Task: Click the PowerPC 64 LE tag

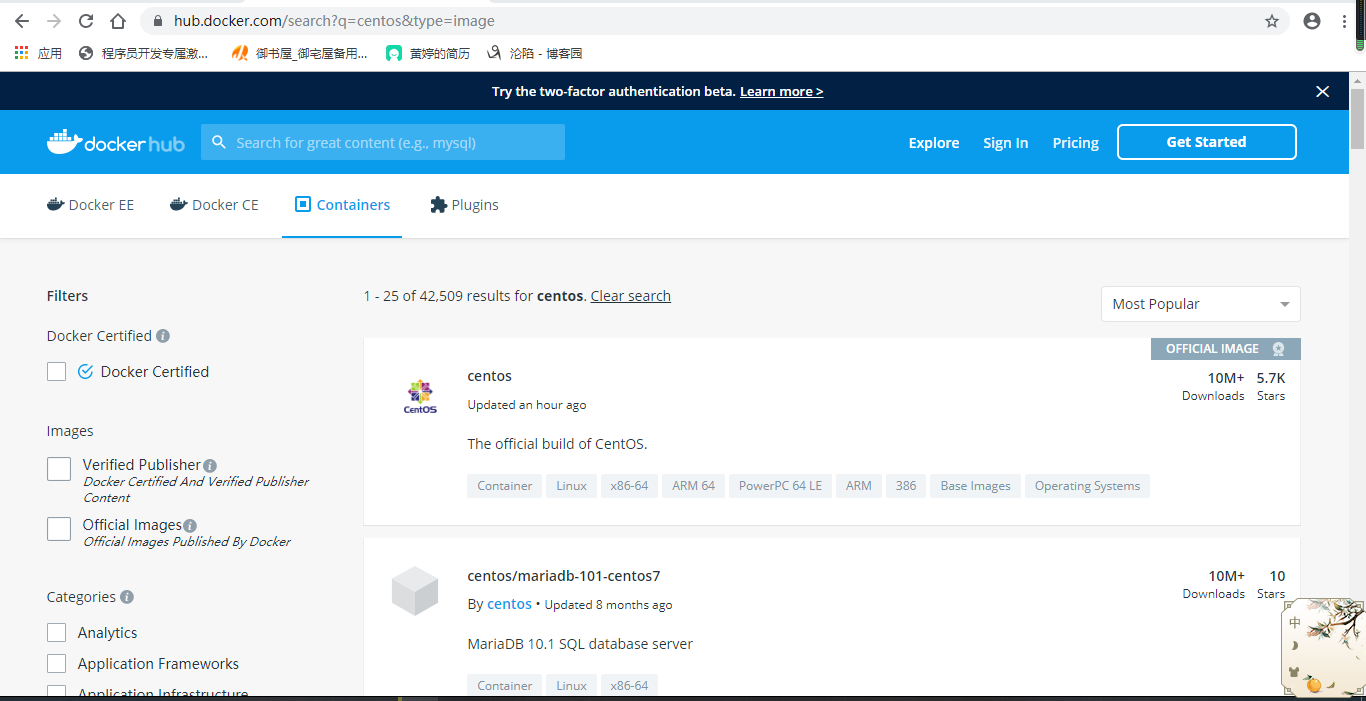Action: (x=780, y=486)
